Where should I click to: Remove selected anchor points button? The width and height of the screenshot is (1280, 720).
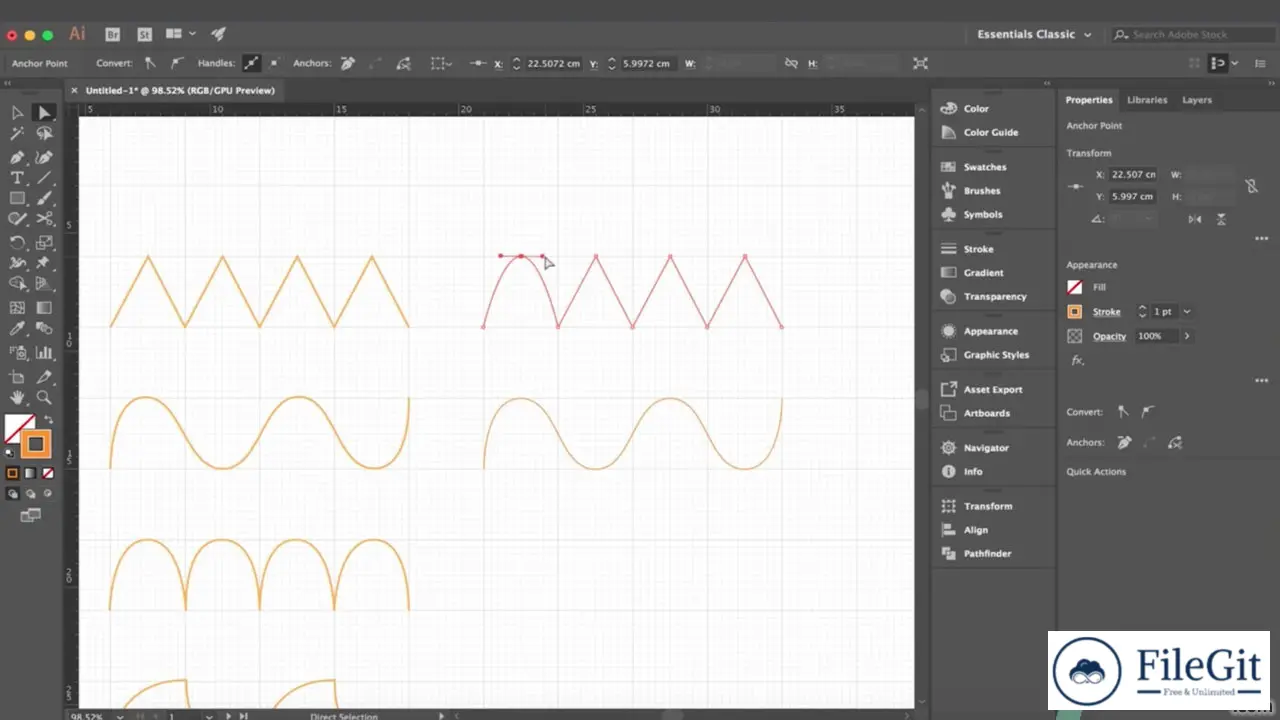coord(347,63)
